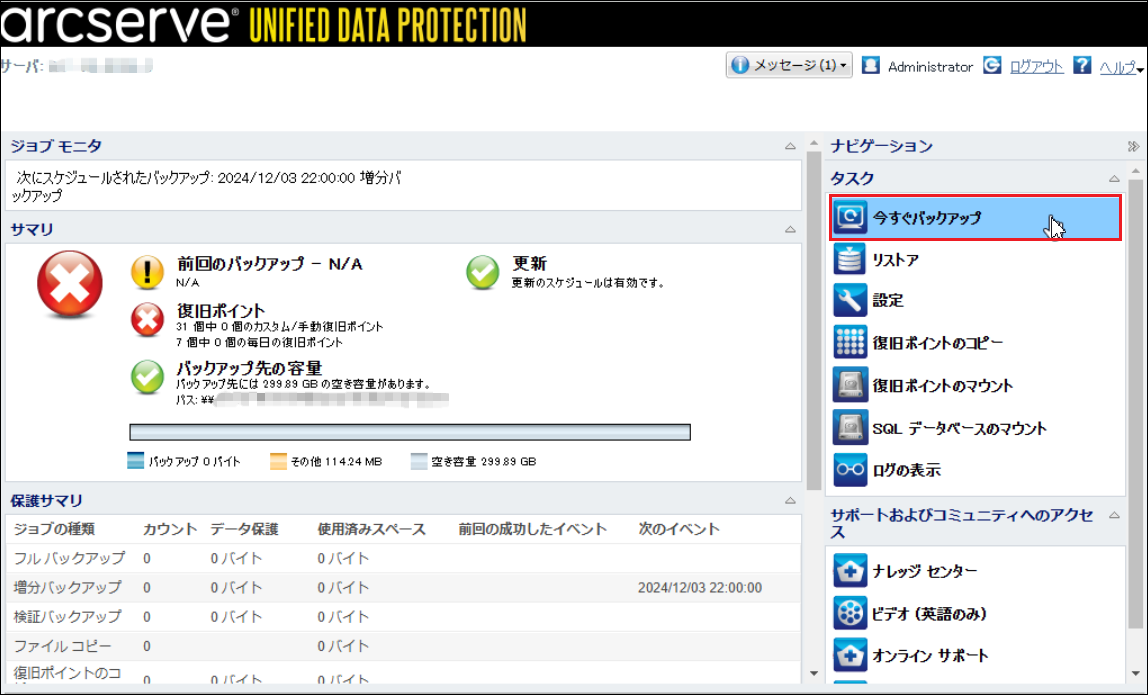
Task: Click the Backup Now (今すぐバックアップ) icon
Action: coord(850,217)
